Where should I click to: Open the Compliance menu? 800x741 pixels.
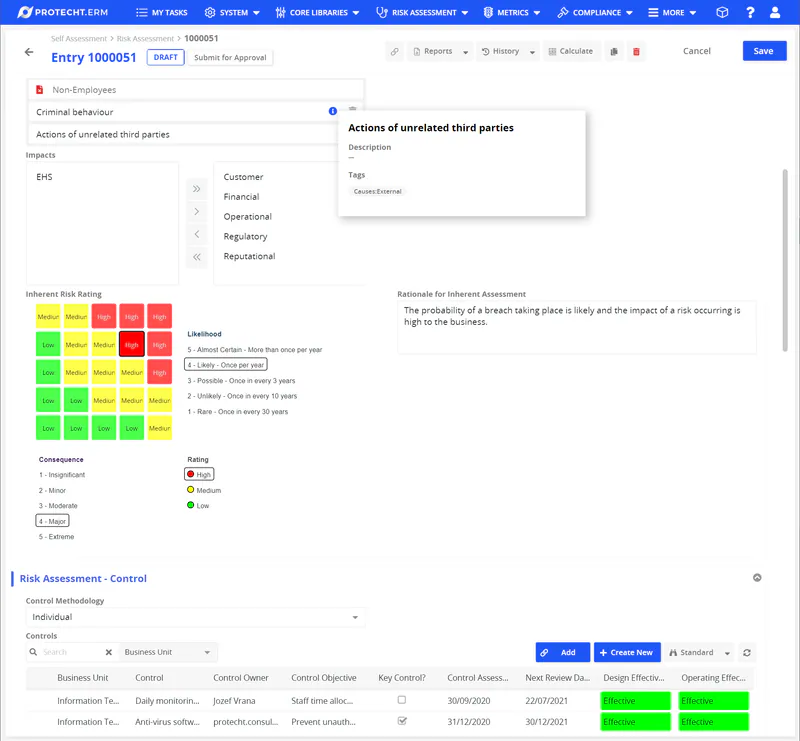pos(595,13)
